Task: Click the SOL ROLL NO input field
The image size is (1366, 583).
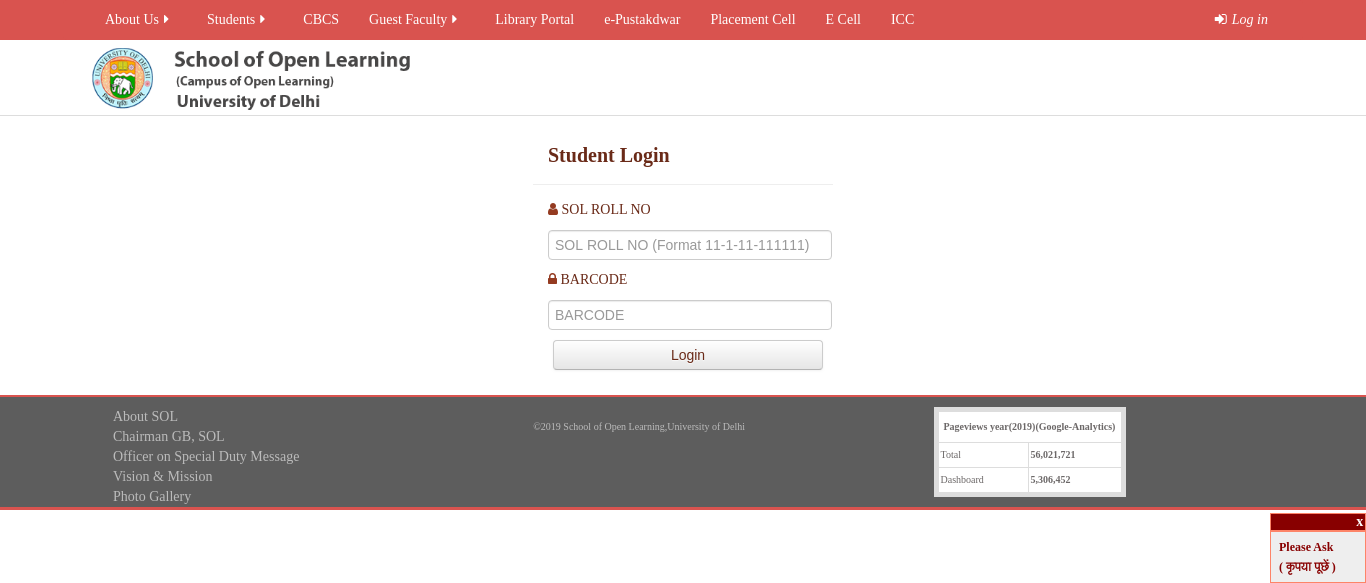Action: click(x=689, y=244)
